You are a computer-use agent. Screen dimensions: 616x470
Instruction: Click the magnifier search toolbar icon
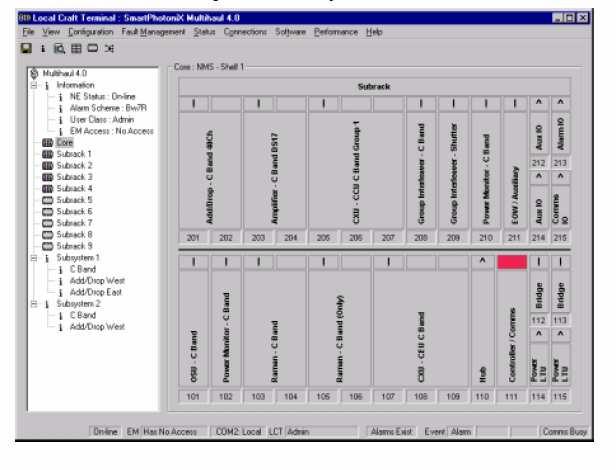point(59,49)
